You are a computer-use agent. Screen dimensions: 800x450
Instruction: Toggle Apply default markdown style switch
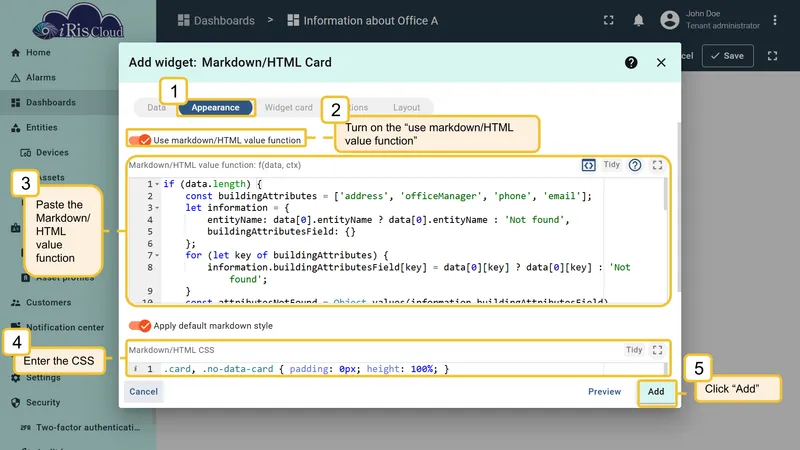click(140, 326)
